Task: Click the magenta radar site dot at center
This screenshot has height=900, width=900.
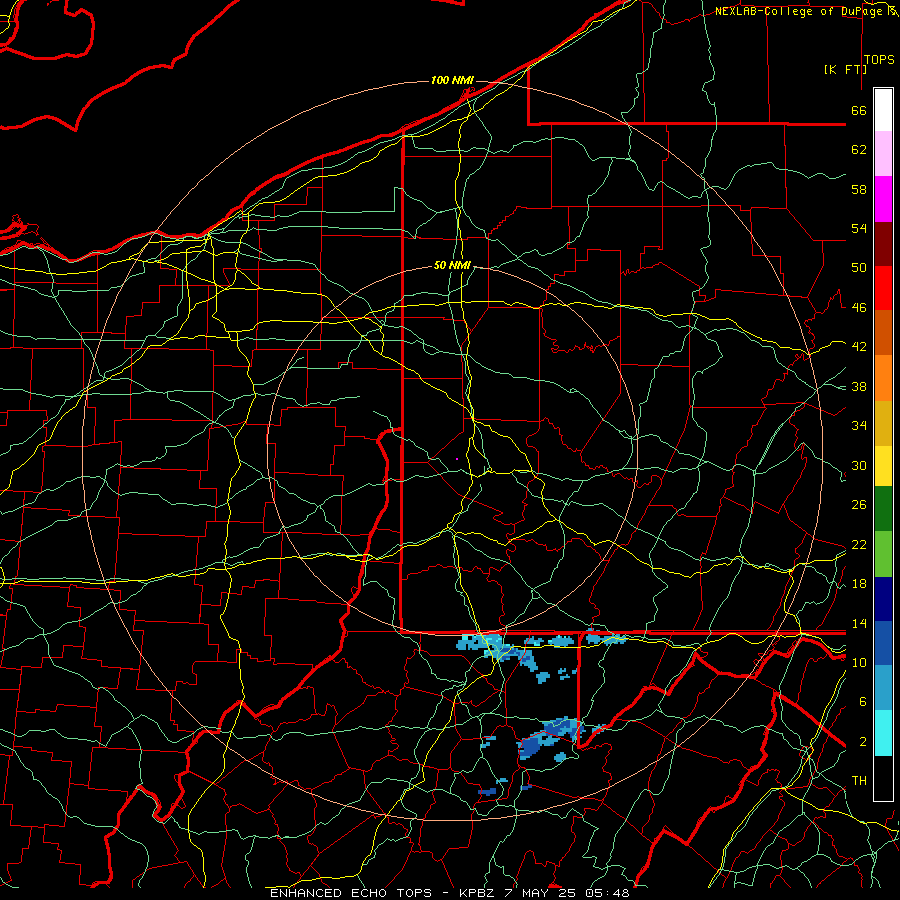Action: pos(457,459)
